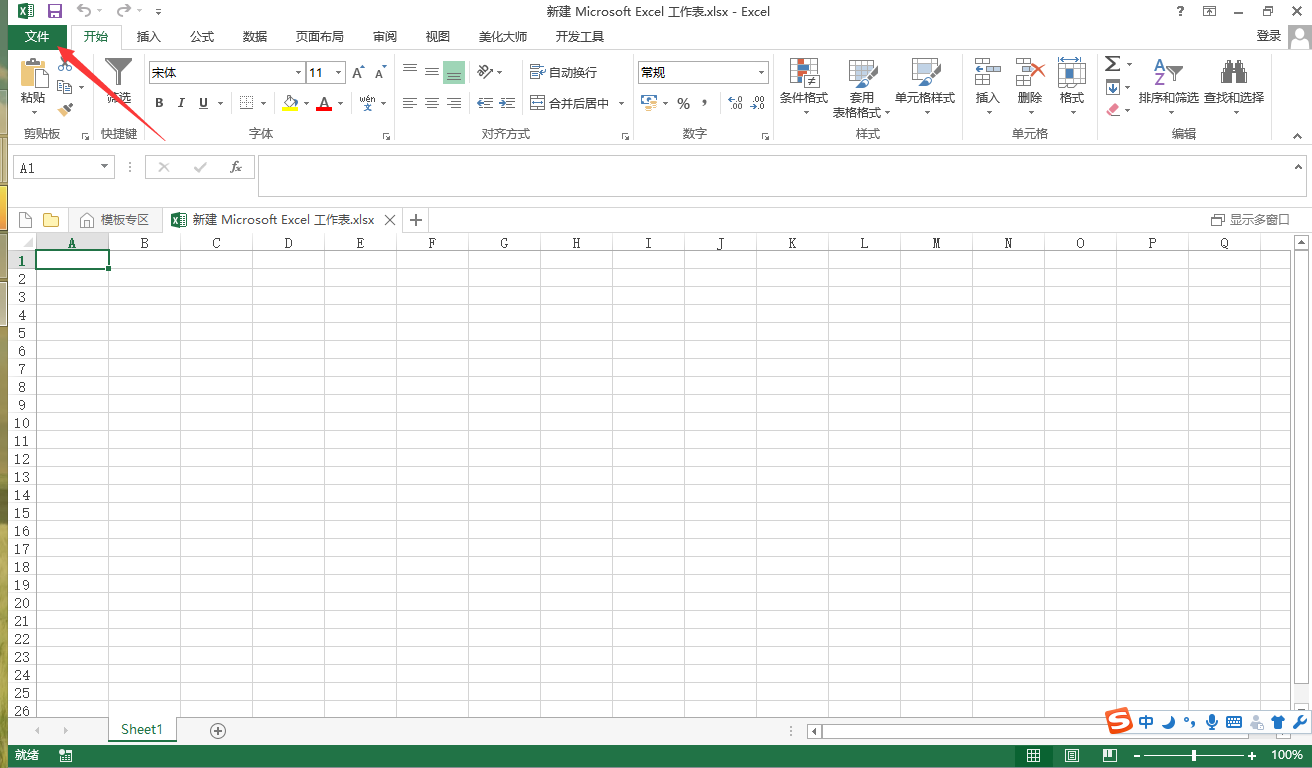Image resolution: width=1312 pixels, height=768 pixels.
Task: Click the percent style icon
Action: pos(684,103)
